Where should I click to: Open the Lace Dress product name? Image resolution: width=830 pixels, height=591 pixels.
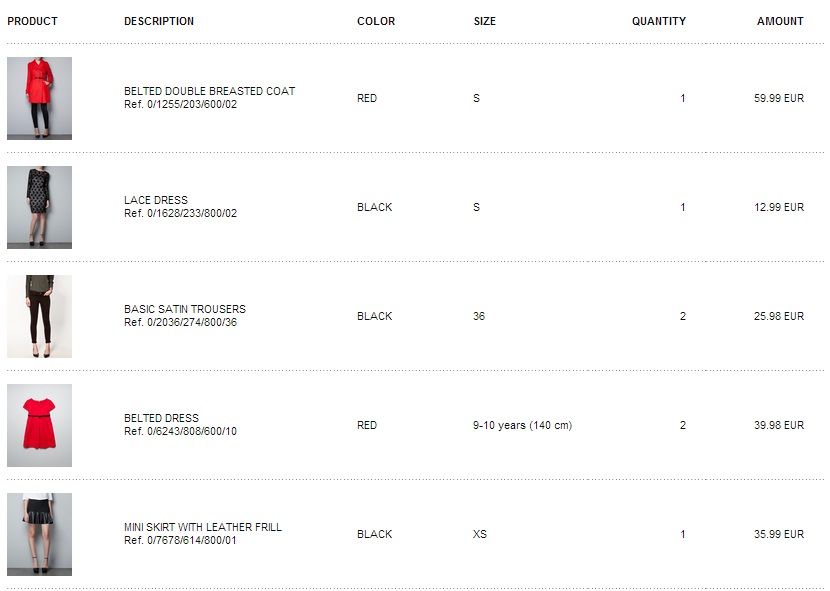[156, 200]
